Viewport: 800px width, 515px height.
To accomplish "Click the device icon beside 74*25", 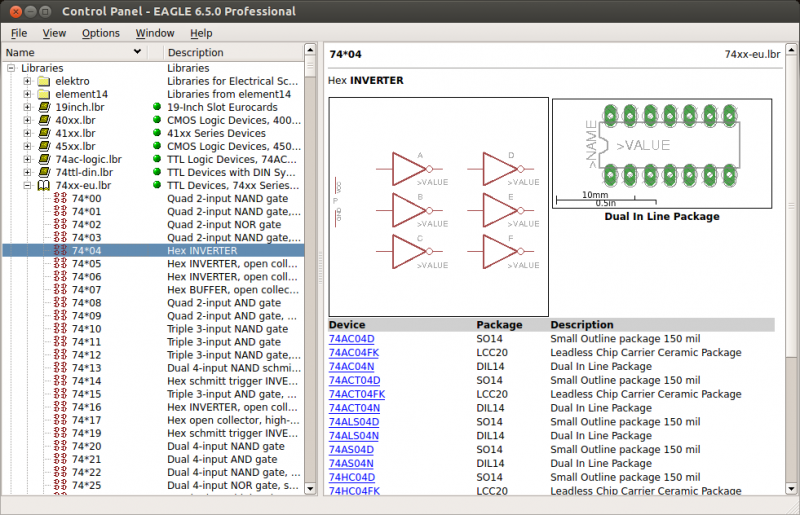I will point(60,485).
